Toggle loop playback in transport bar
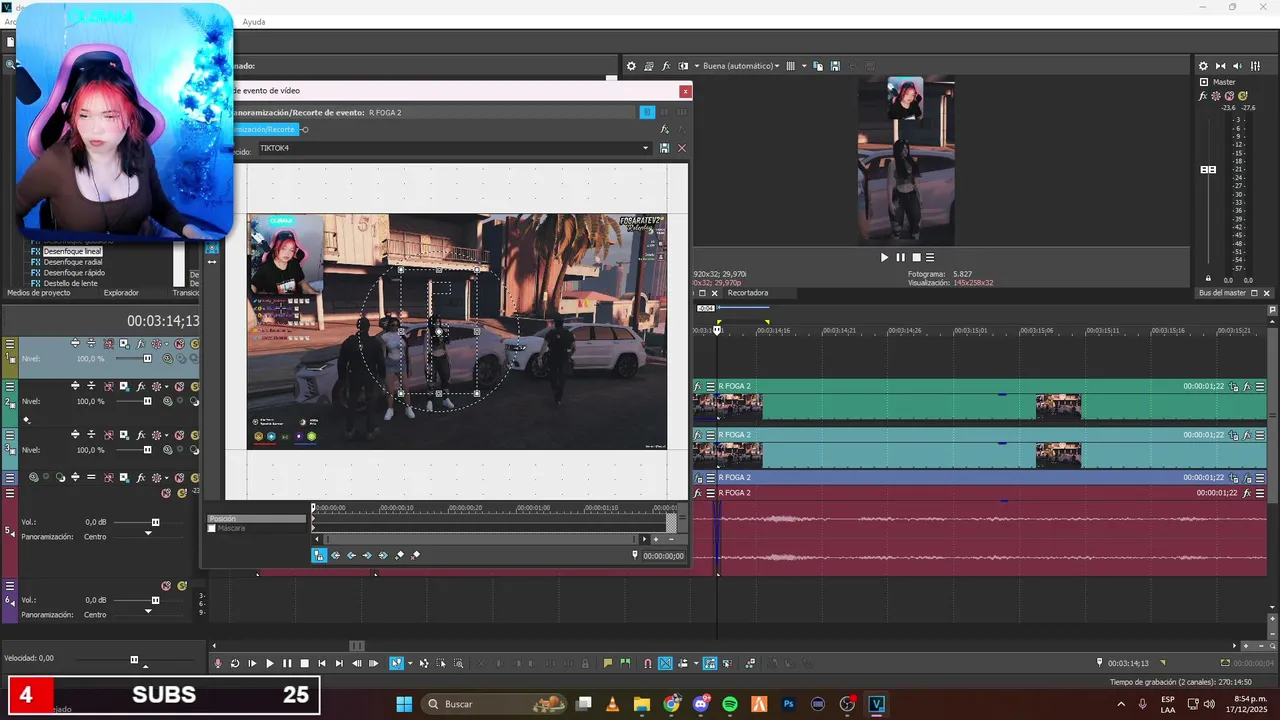 (235, 663)
